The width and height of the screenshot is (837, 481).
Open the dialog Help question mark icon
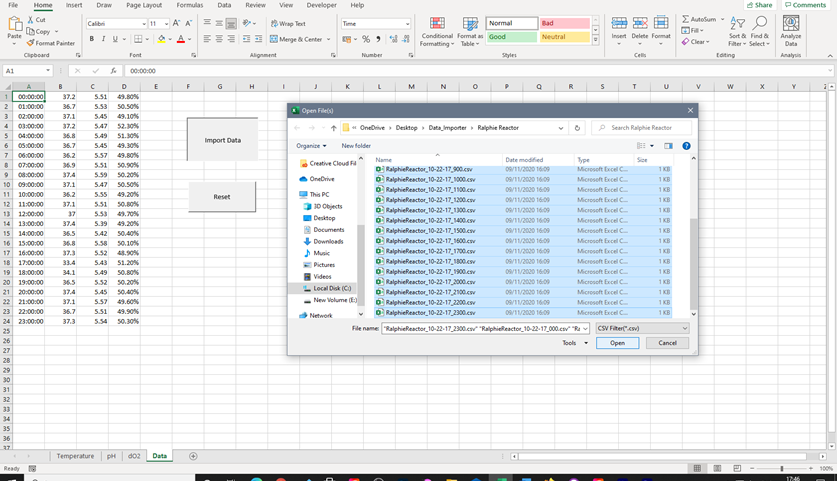(x=686, y=146)
